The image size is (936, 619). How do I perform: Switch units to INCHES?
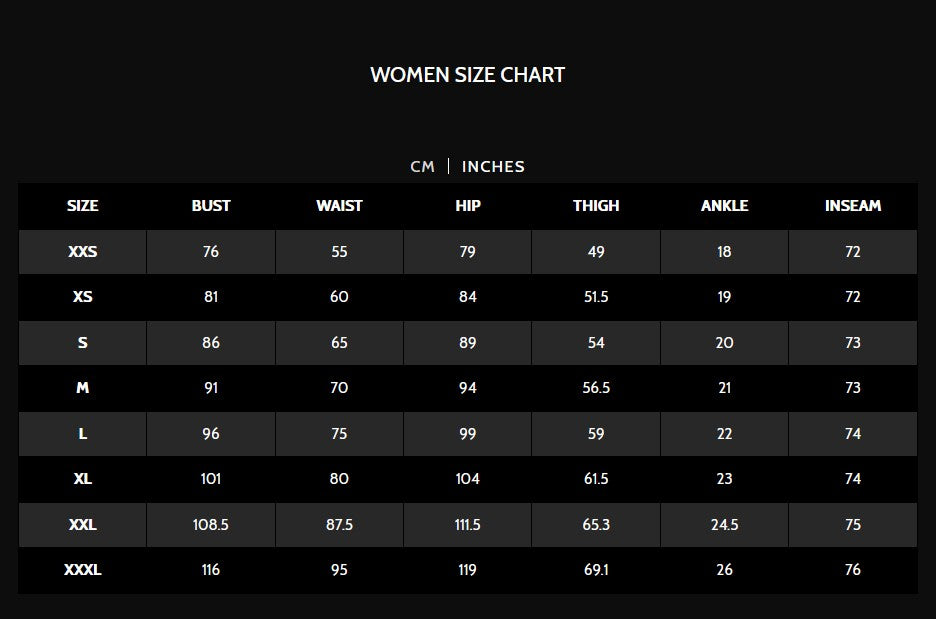(x=493, y=167)
